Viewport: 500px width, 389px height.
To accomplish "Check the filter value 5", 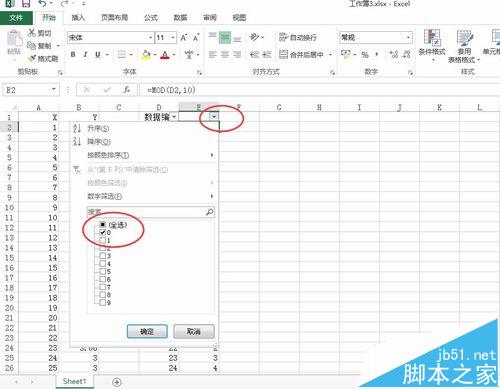I will (x=103, y=271).
